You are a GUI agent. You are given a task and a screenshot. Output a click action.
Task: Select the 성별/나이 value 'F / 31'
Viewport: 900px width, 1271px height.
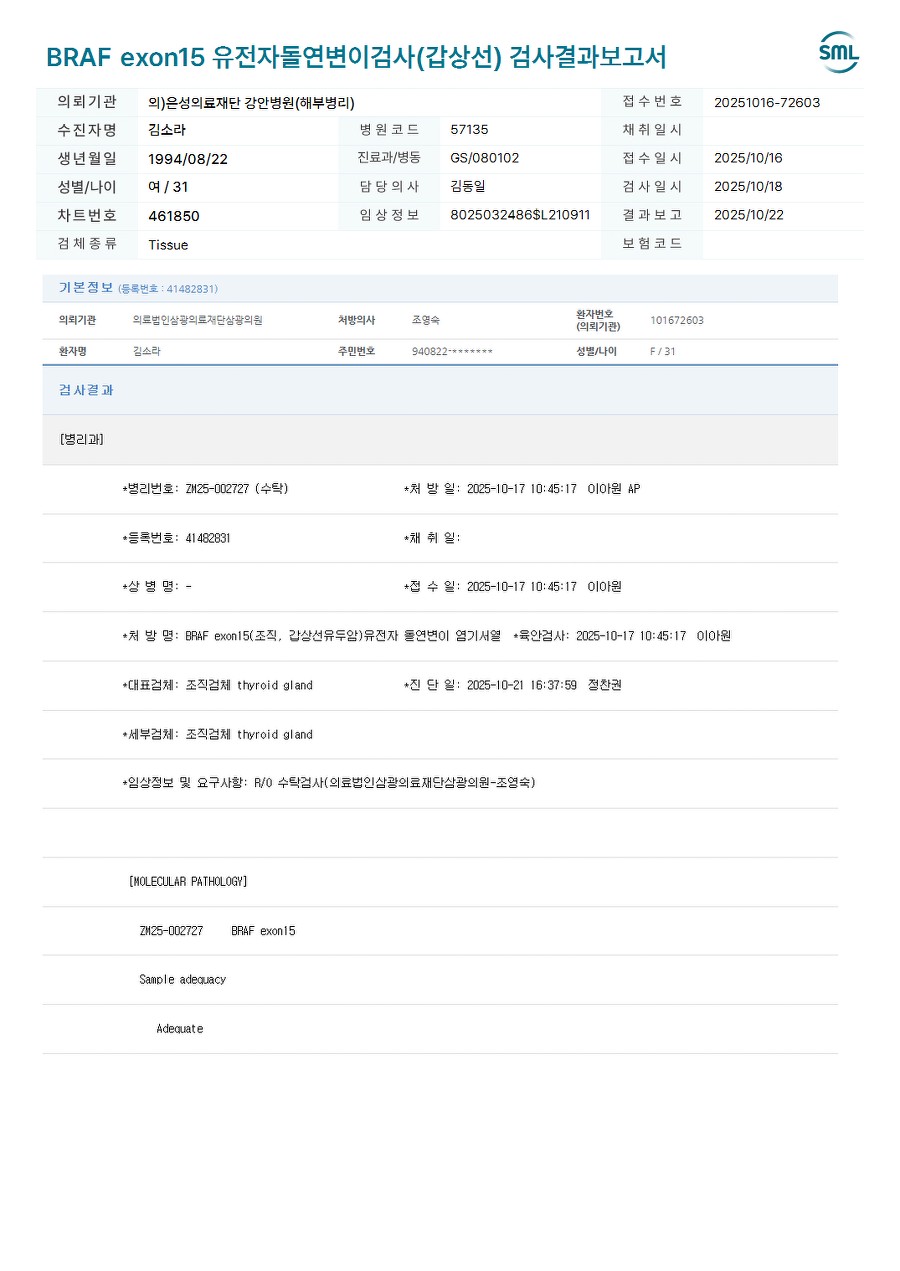(662, 351)
